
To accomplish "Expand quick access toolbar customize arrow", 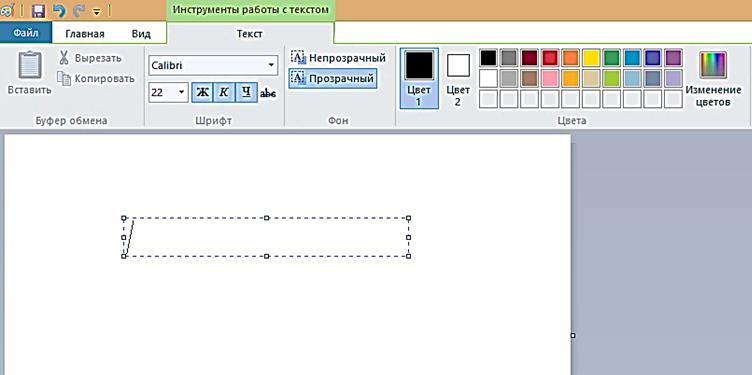I will click(x=96, y=11).
